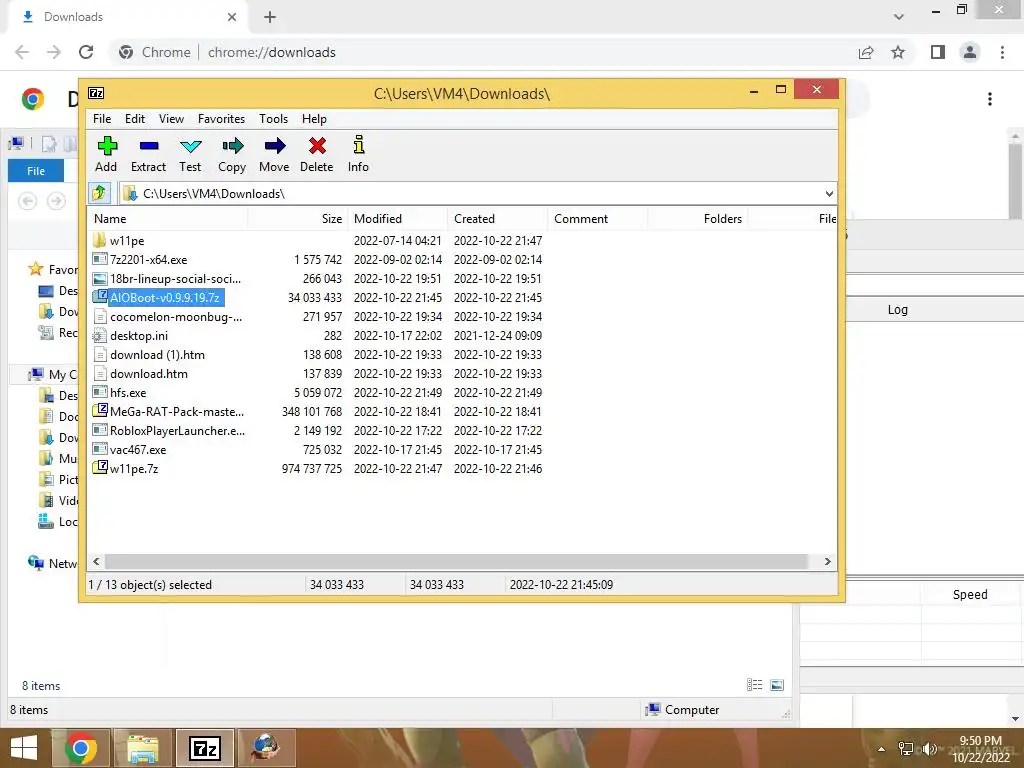Viewport: 1024px width, 768px height.
Task: Expand the 7-Zip address path dropdown
Action: coord(829,193)
